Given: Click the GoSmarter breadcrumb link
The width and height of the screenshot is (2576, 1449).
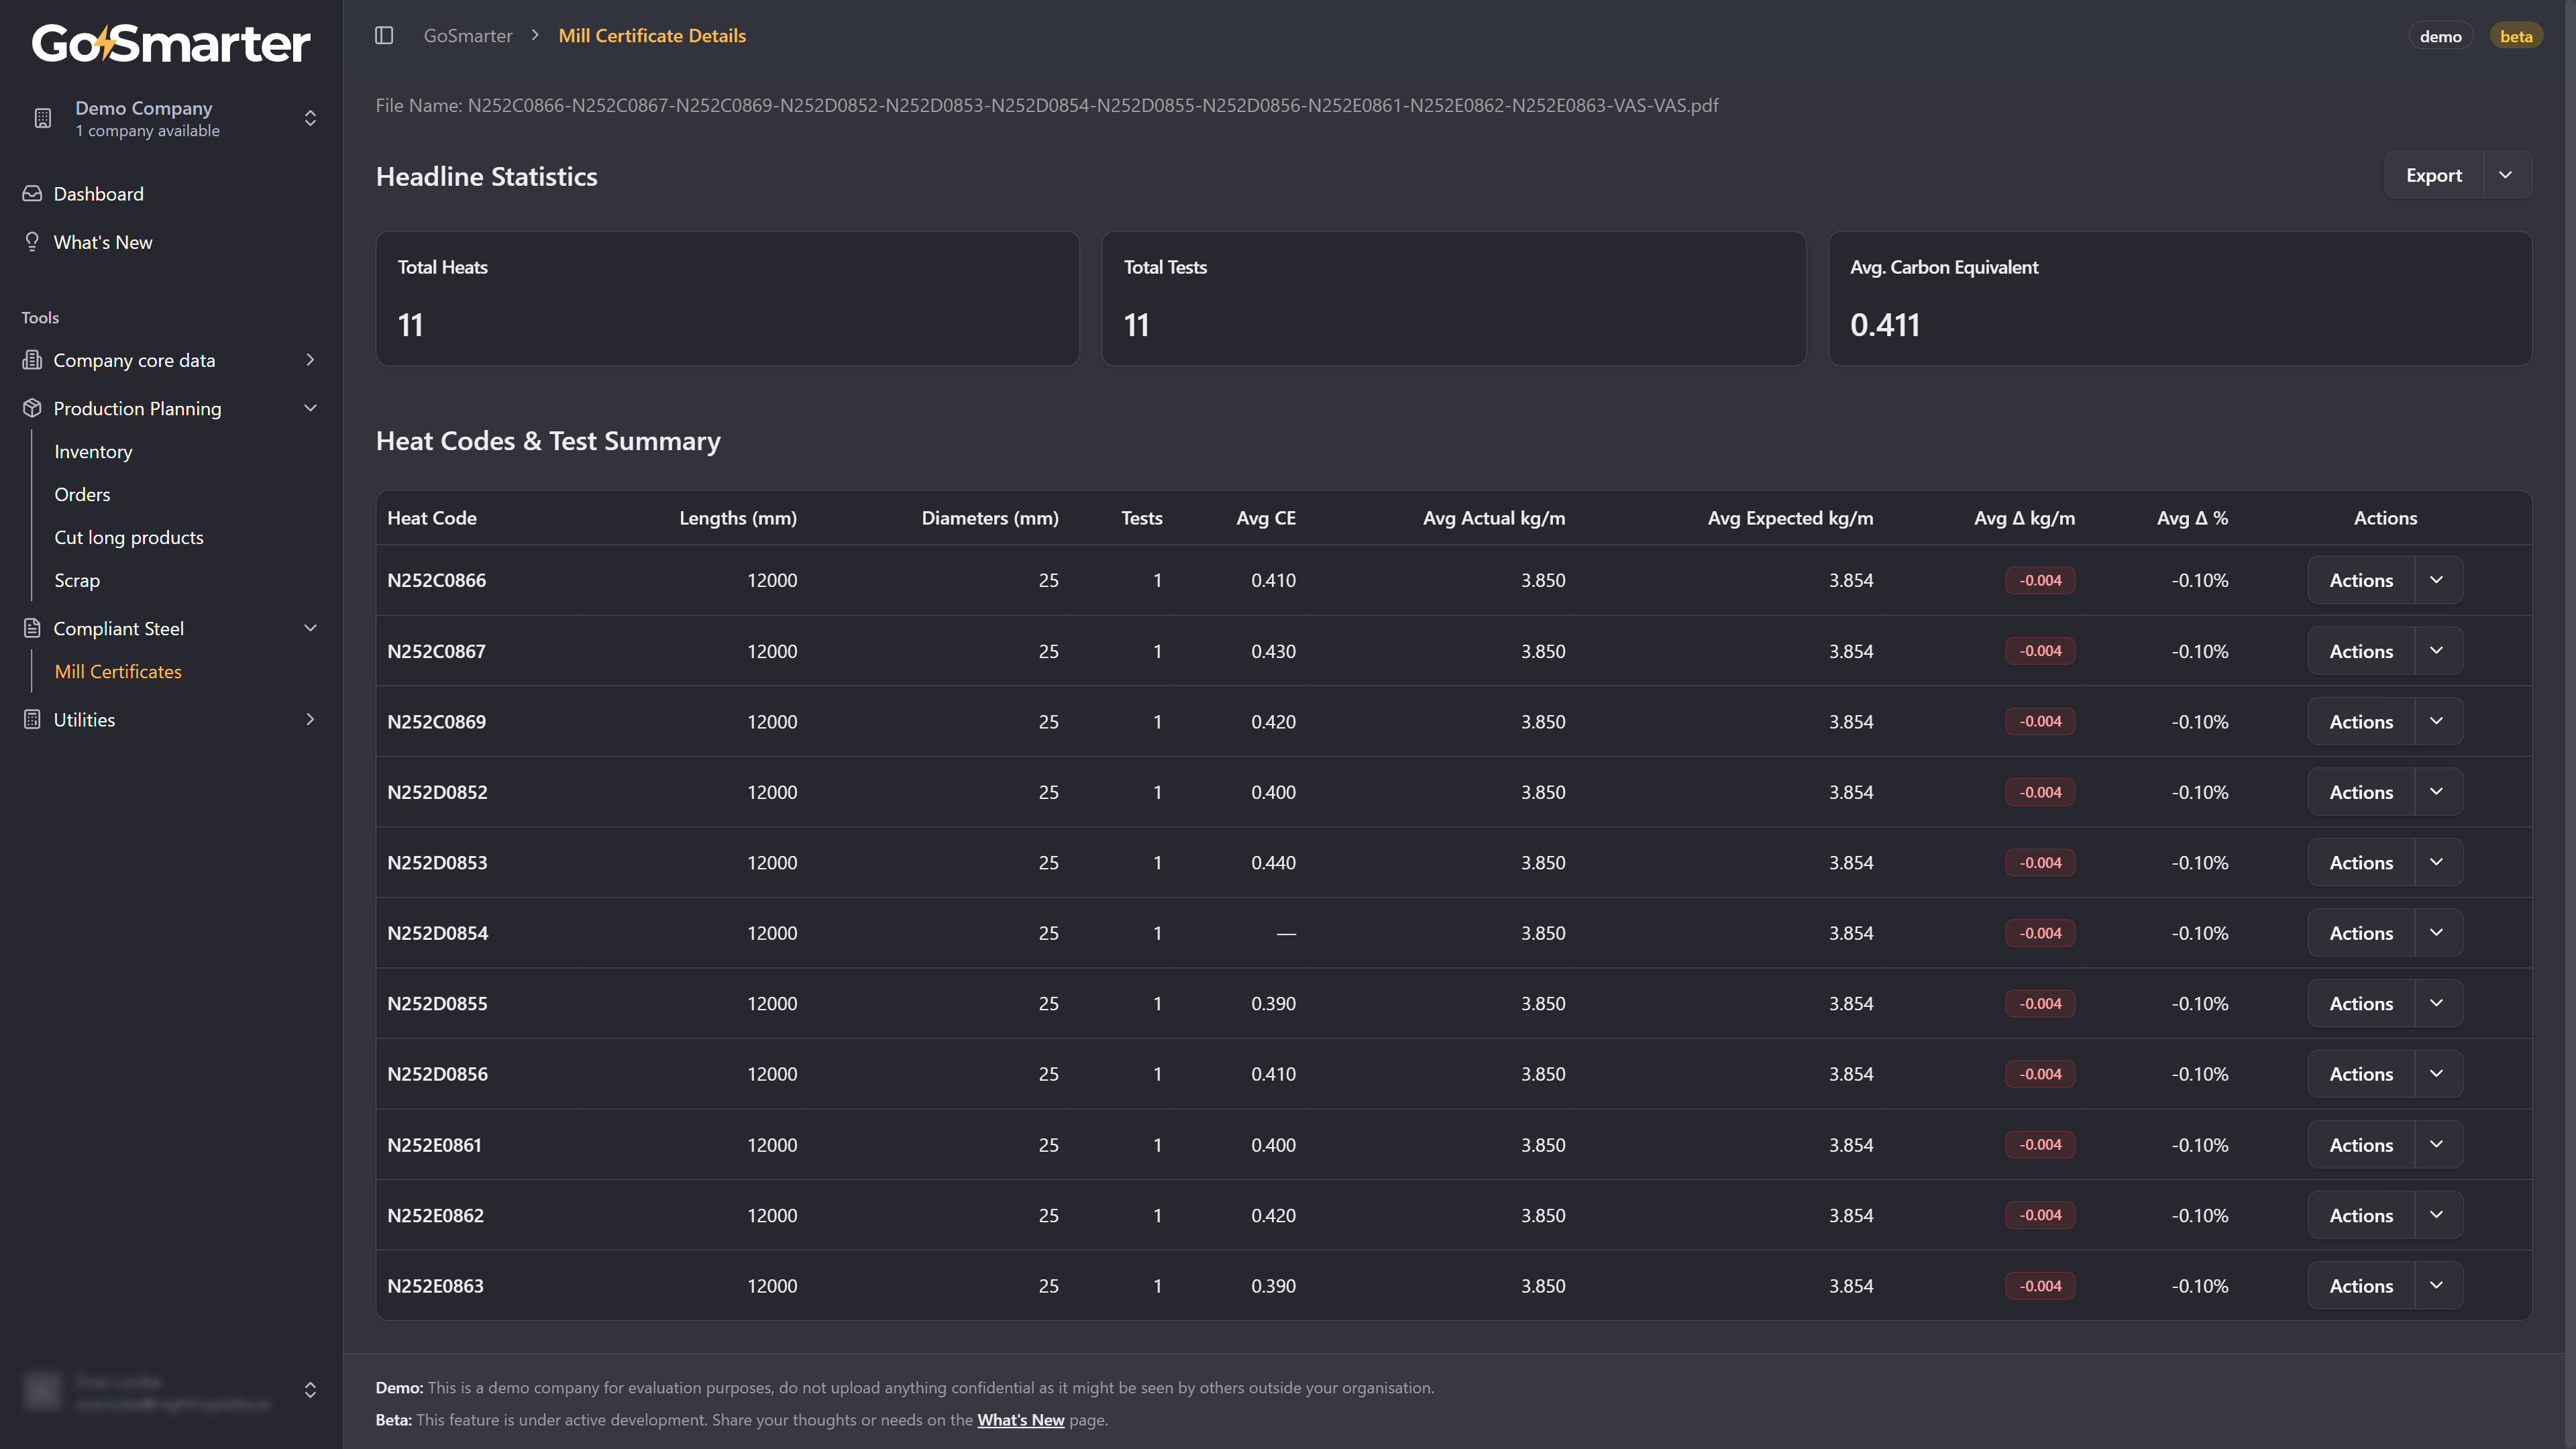Looking at the screenshot, I should point(468,36).
